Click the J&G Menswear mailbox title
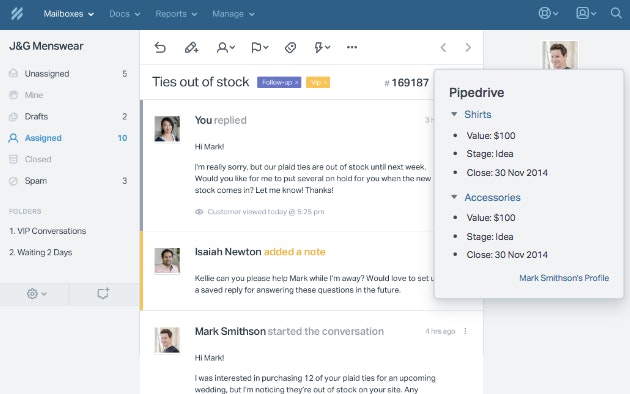Screen dimensions: 630x394 click(46, 46)
